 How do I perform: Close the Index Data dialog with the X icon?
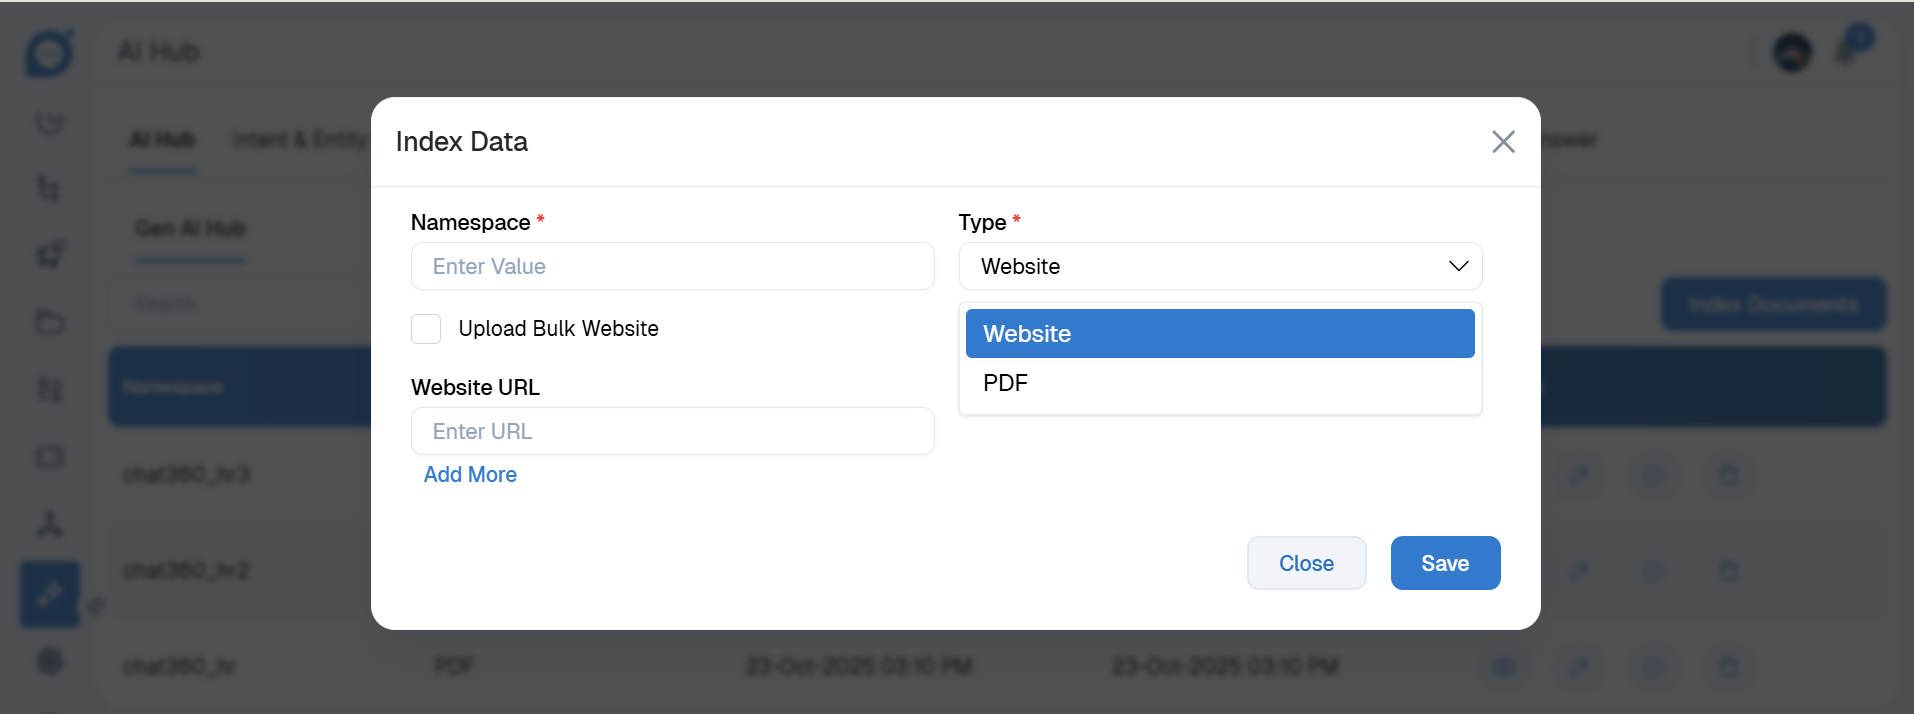(1503, 142)
